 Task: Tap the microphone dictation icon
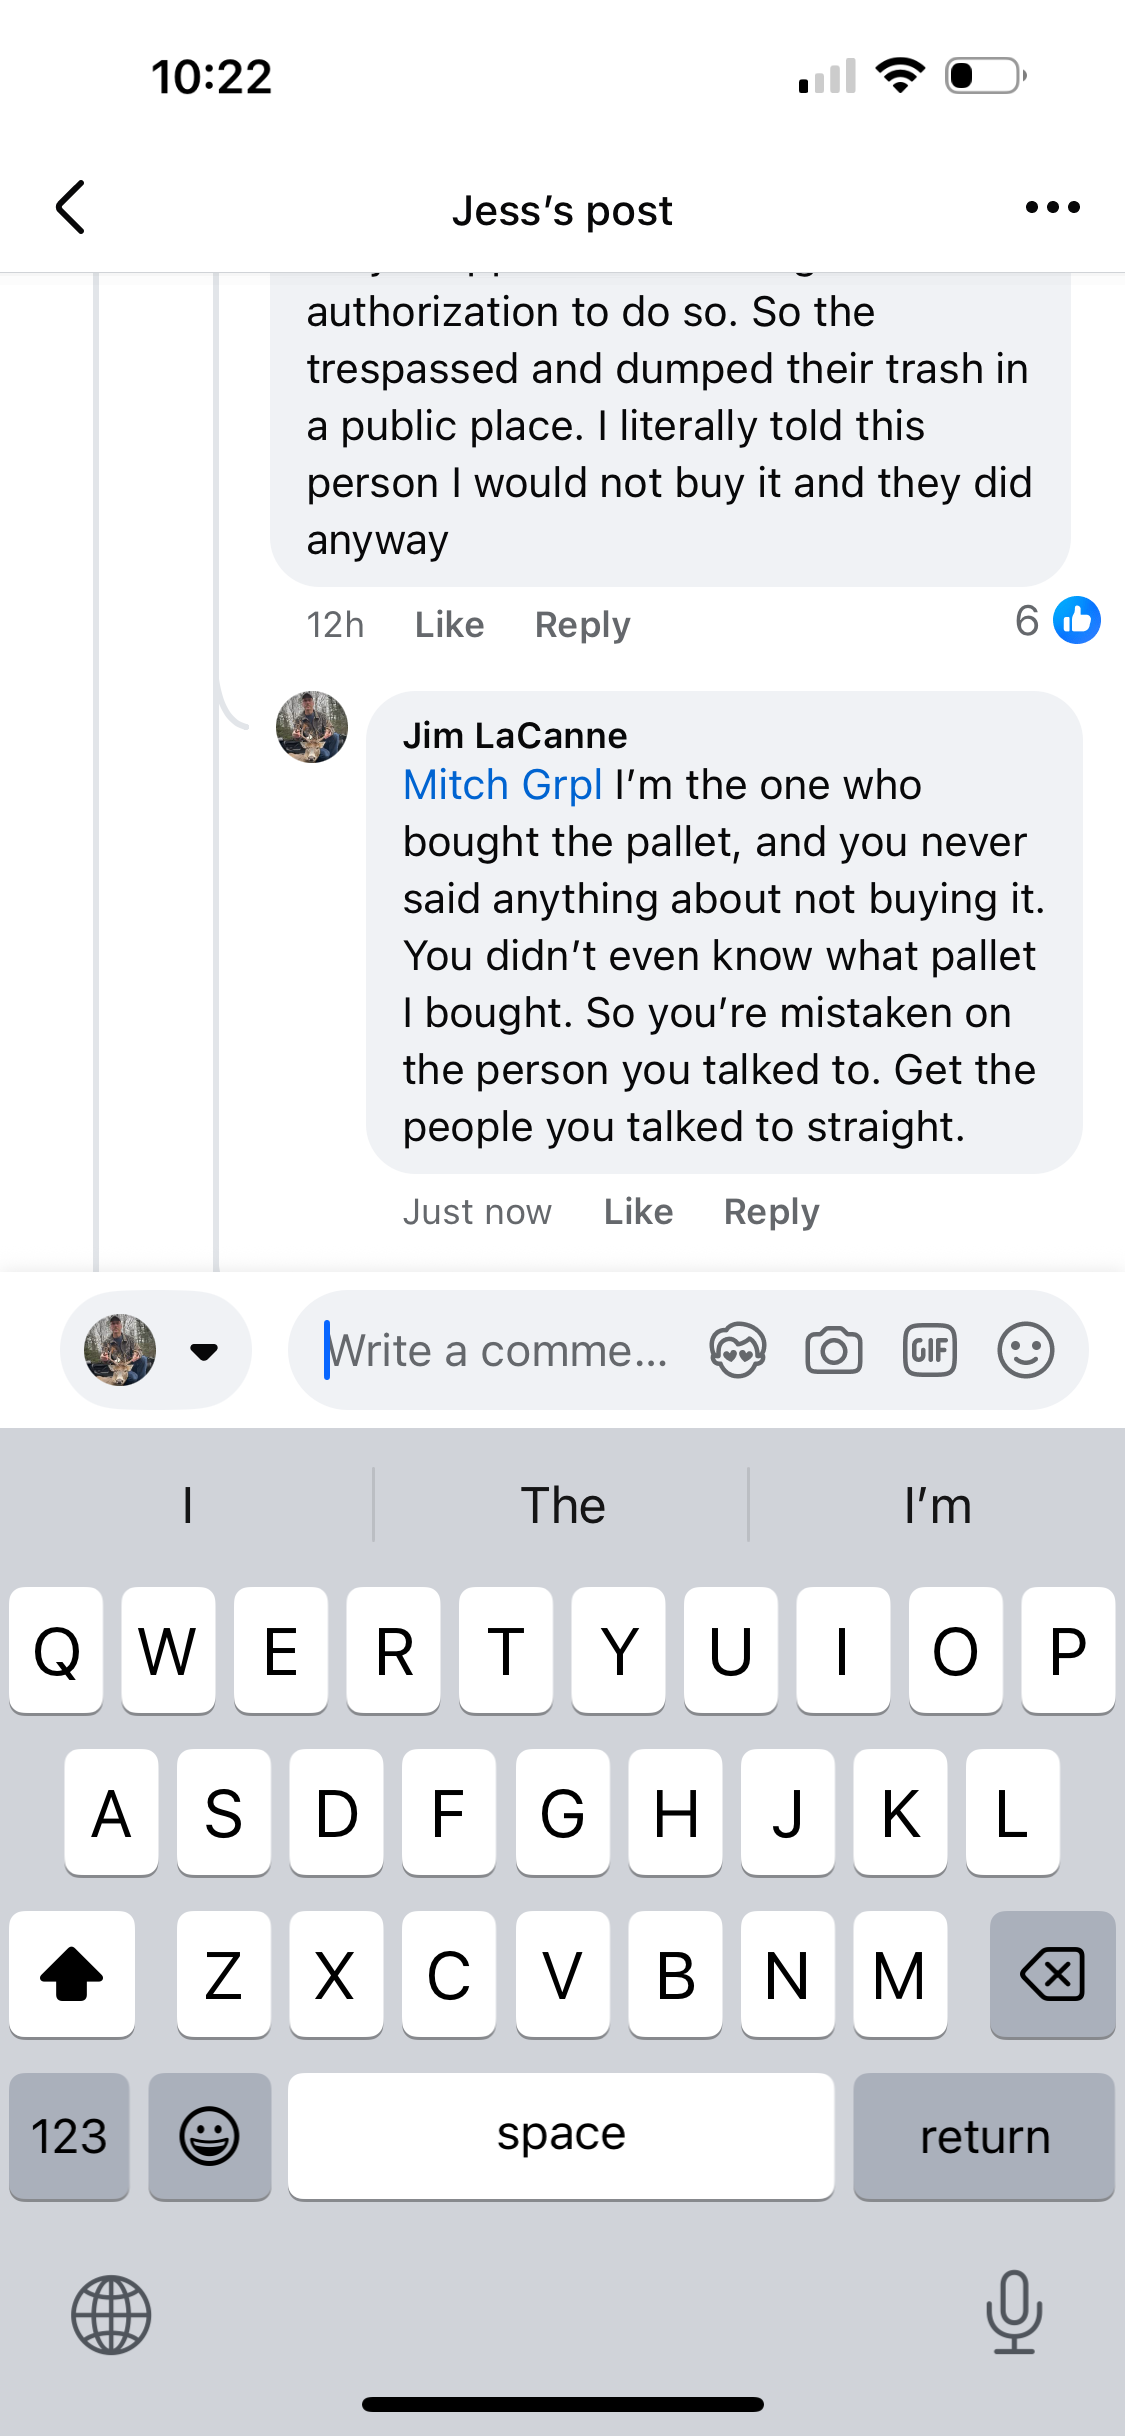(1013, 2313)
